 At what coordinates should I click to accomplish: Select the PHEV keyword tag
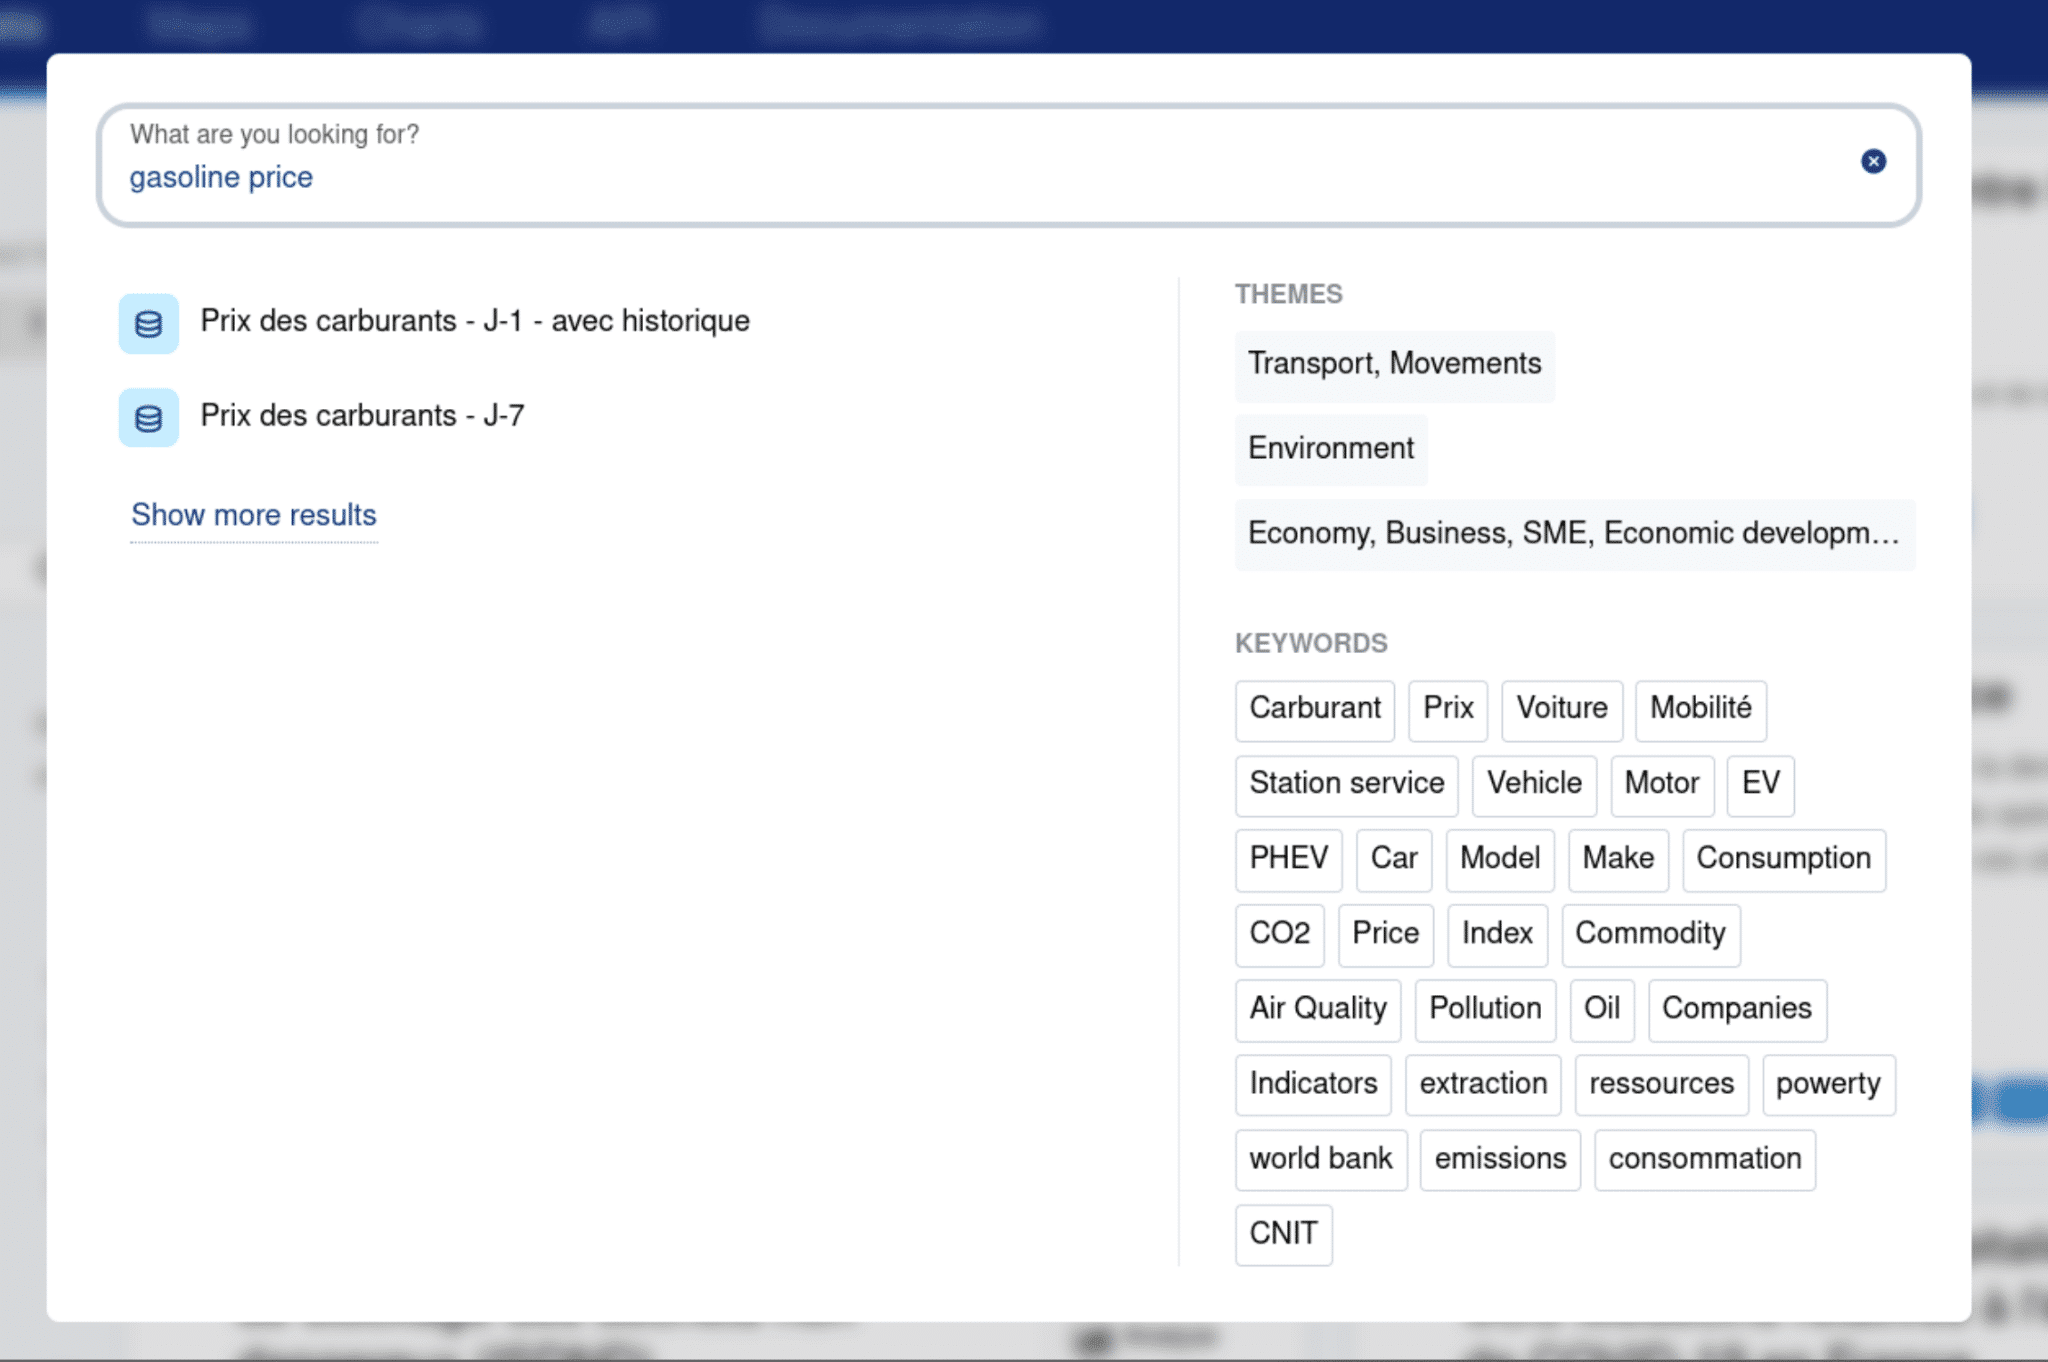1288,859
